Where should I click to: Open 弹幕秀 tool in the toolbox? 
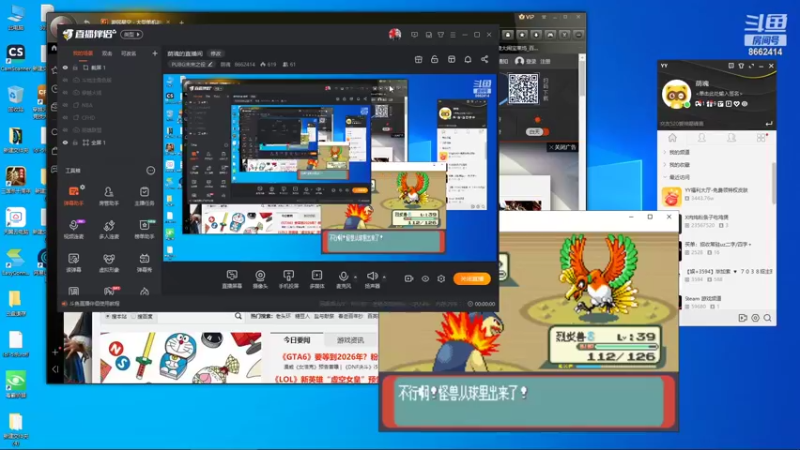pyautogui.click(x=144, y=262)
